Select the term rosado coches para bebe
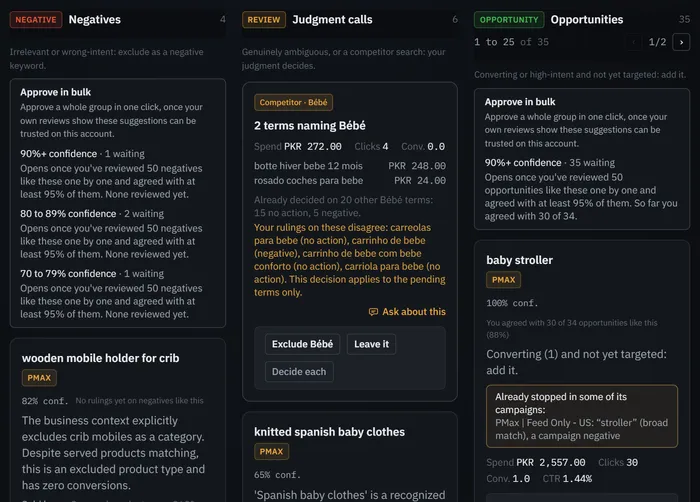 (x=308, y=180)
